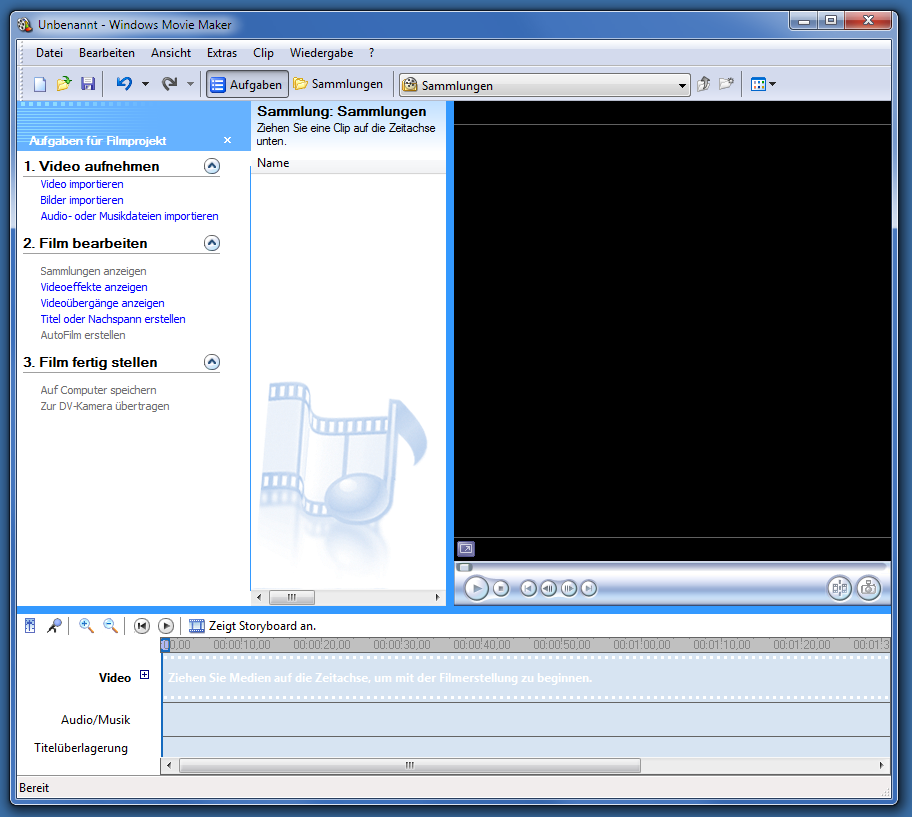The image size is (912, 817).
Task: Open the undo history dropdown arrow
Action: [145, 84]
